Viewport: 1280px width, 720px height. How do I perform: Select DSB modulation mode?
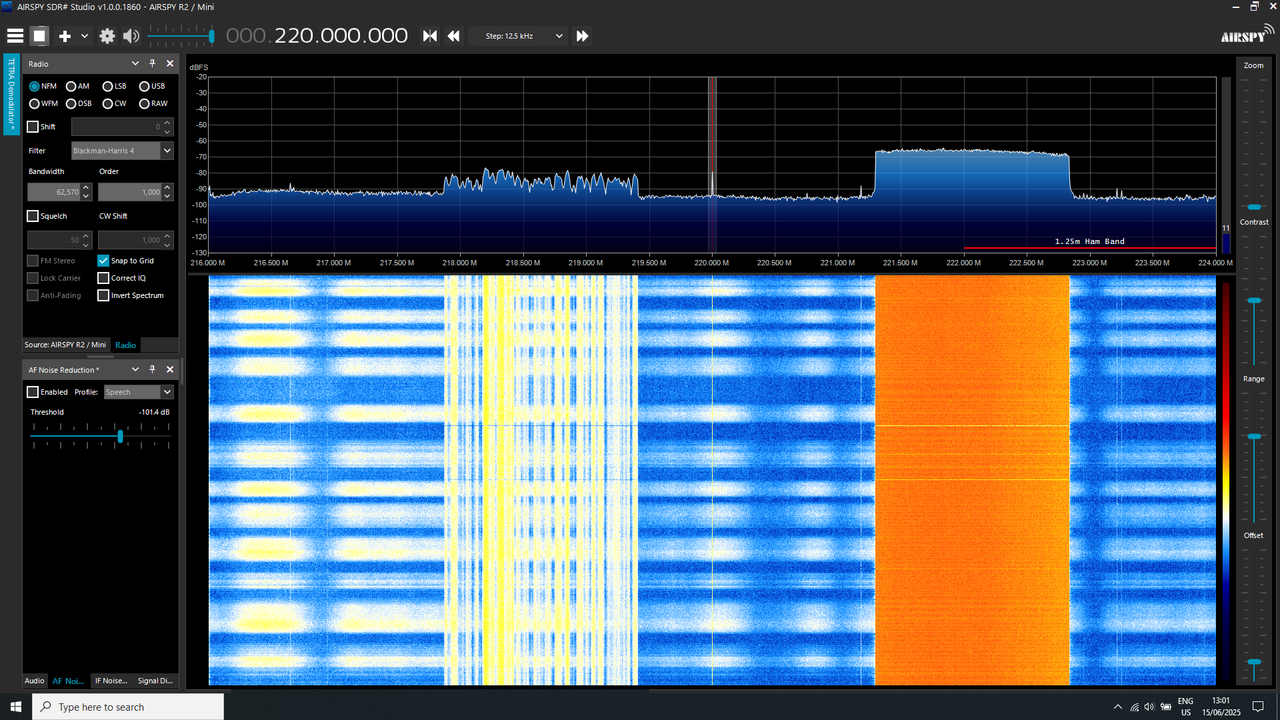78,103
